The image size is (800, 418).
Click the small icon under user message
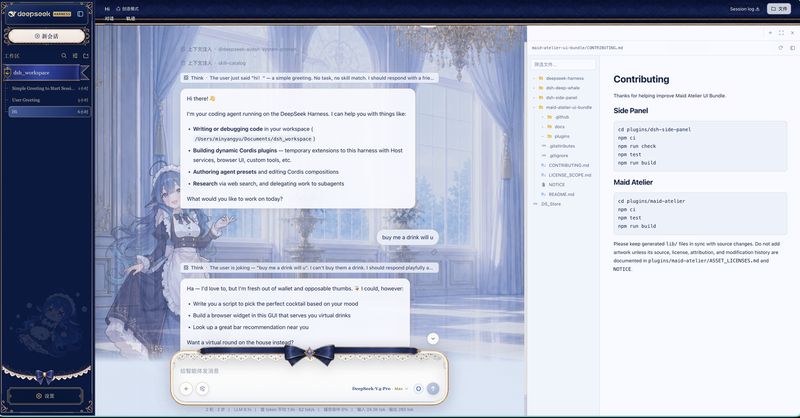pos(434,252)
